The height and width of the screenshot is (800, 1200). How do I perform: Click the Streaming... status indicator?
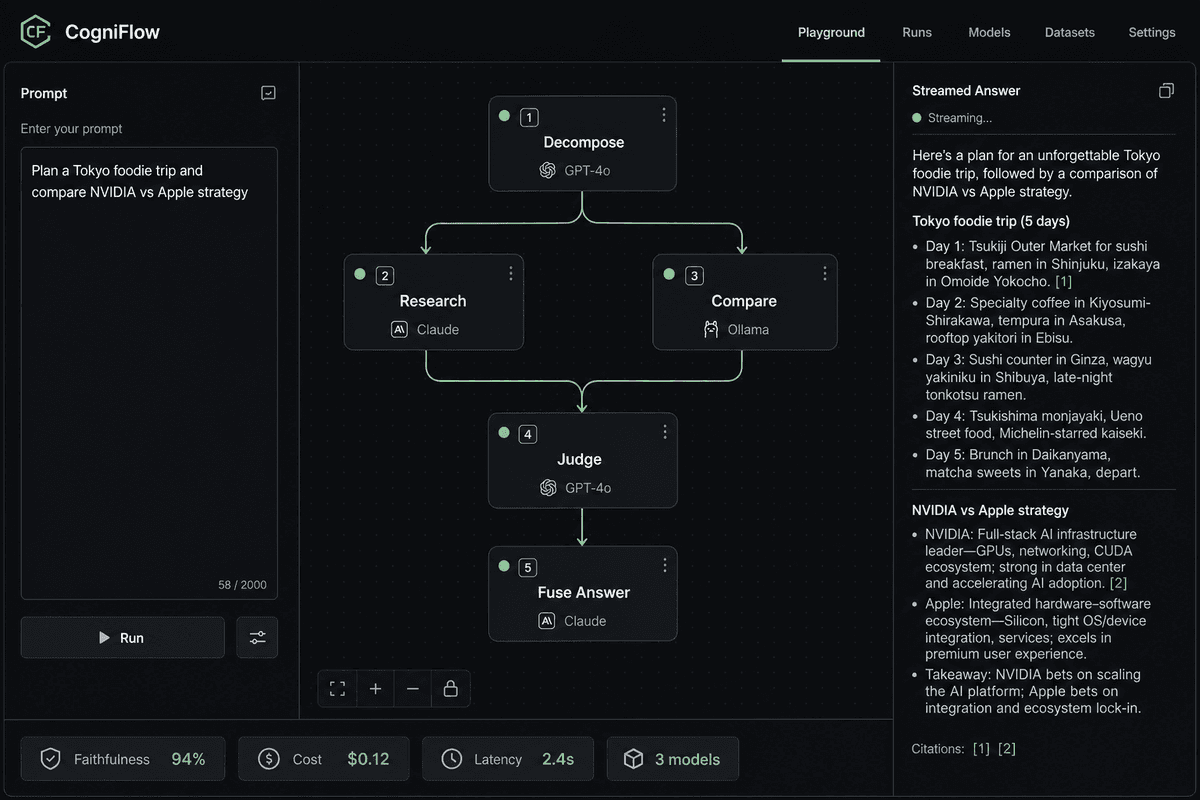[x=952, y=118]
